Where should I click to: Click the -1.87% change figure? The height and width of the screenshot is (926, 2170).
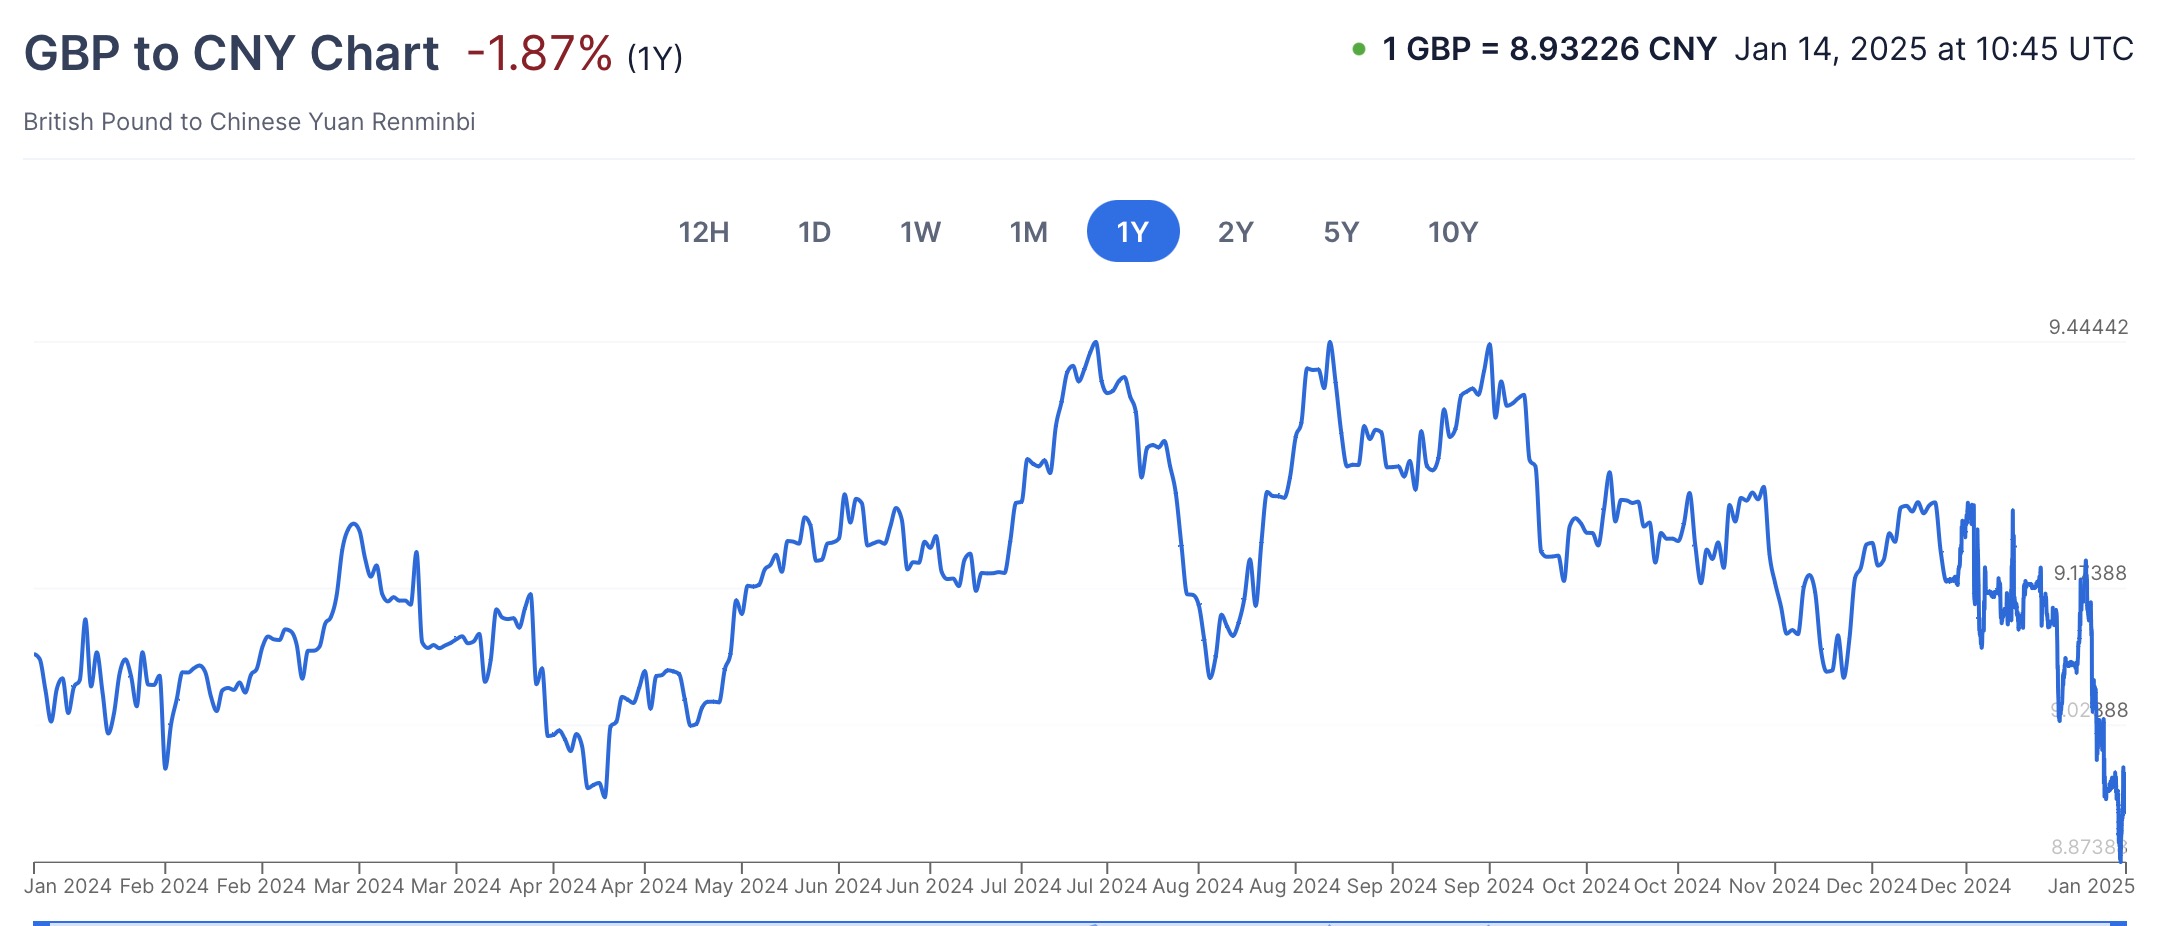point(539,53)
